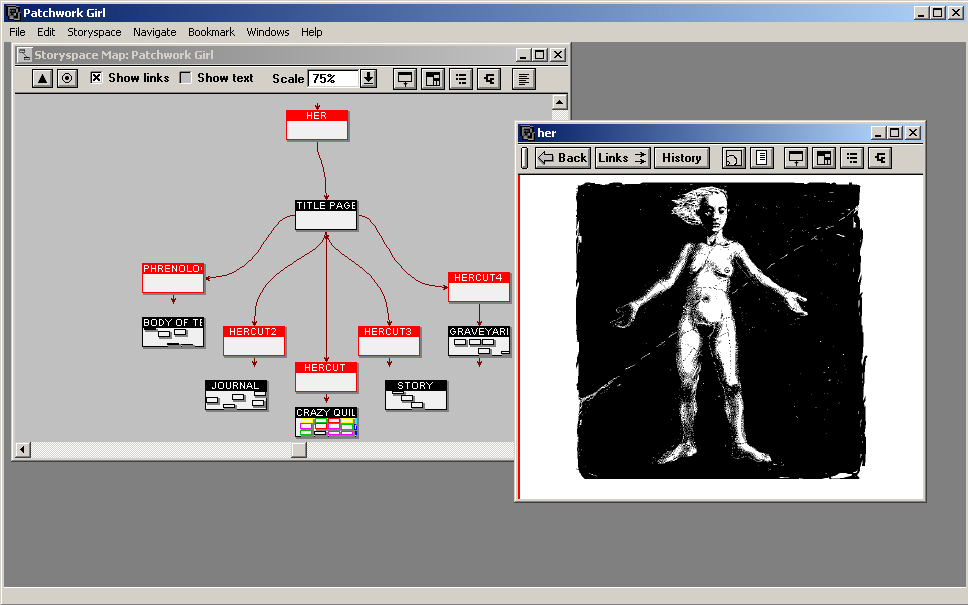Enable the Show text checkbox
This screenshot has width=968, height=605.
pyautogui.click(x=185, y=78)
